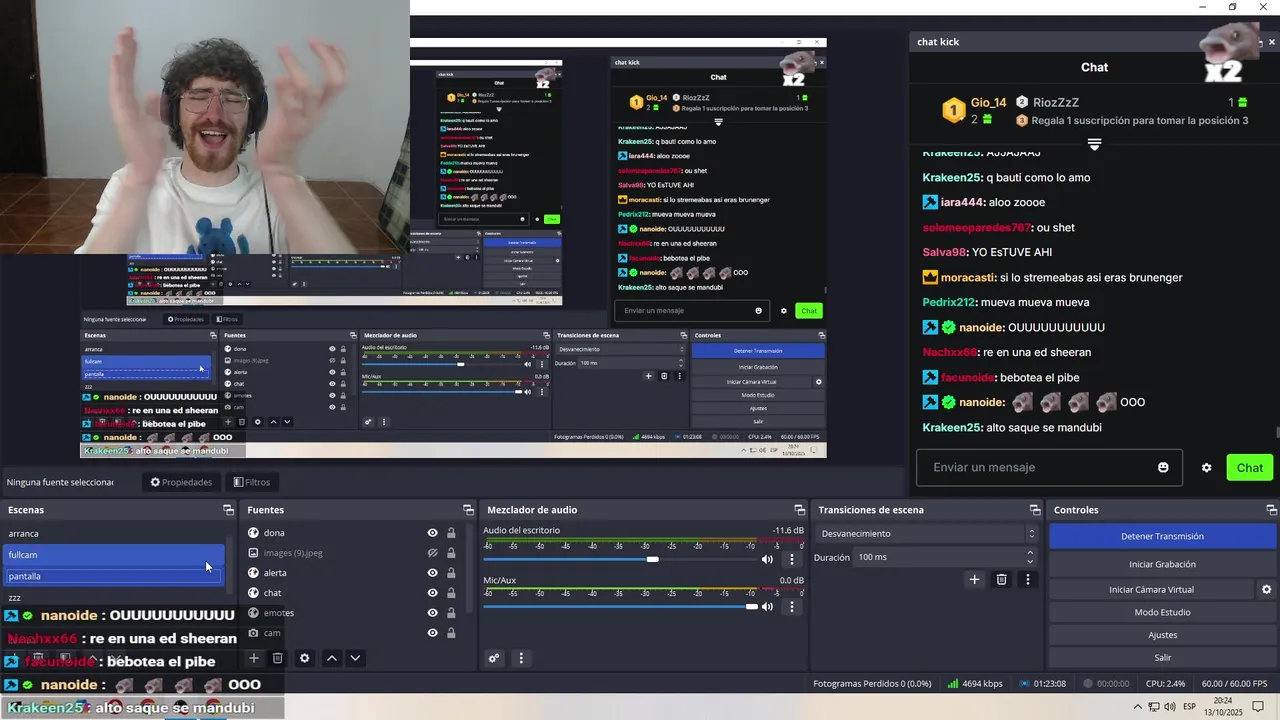Open source properties gear in Fuentes toolbar
1280x720 pixels.
click(305, 658)
